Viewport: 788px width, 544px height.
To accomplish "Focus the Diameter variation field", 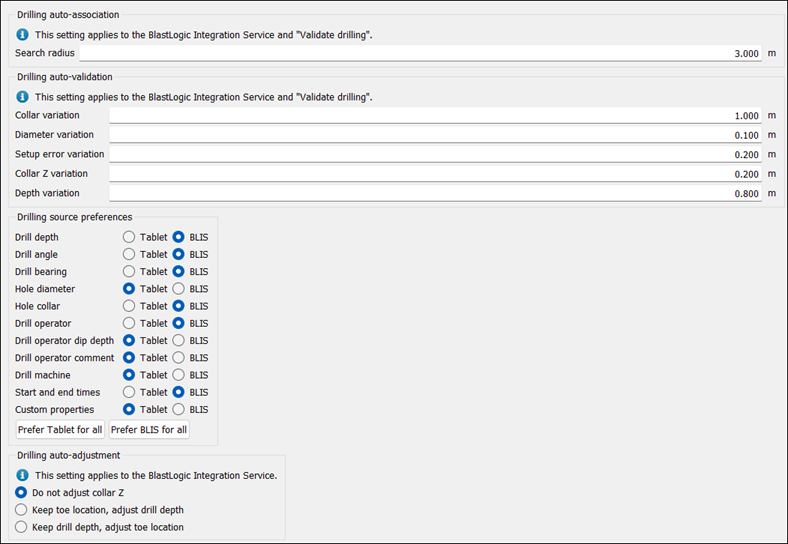I will point(435,135).
